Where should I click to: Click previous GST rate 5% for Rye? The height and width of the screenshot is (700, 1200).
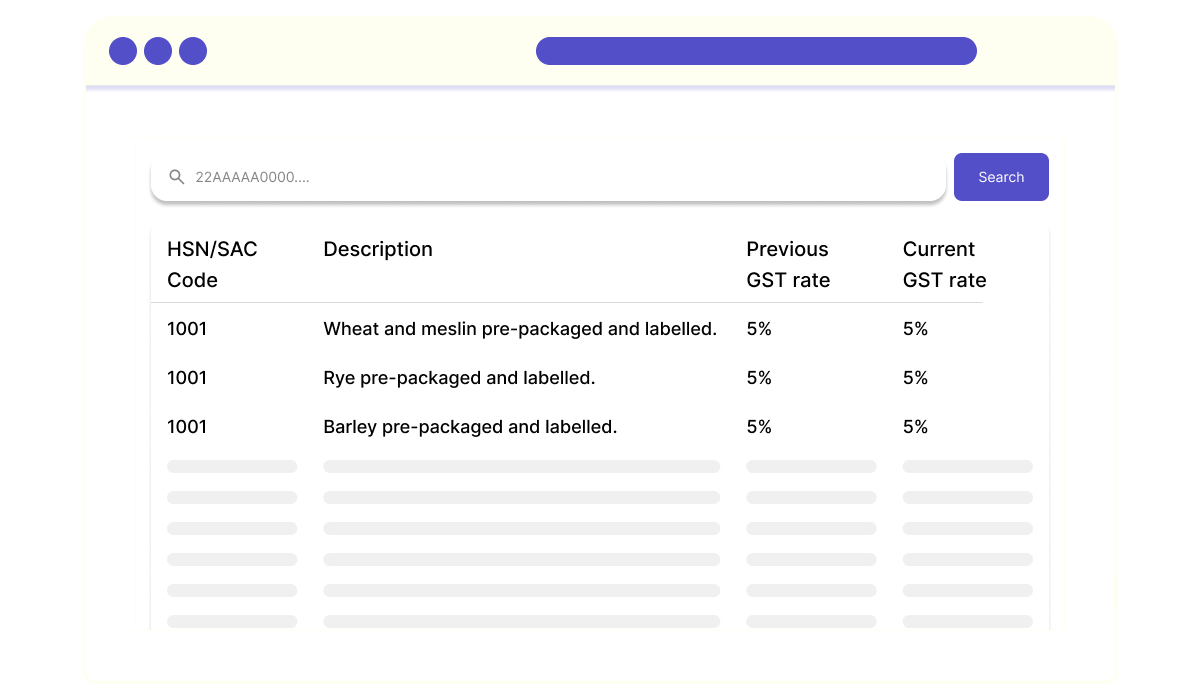click(x=759, y=378)
